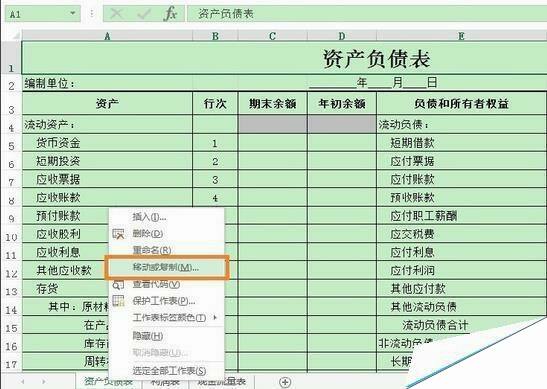Viewport: 547px width, 389px height.
Task: Click the cell 存货
Action: [66, 289]
